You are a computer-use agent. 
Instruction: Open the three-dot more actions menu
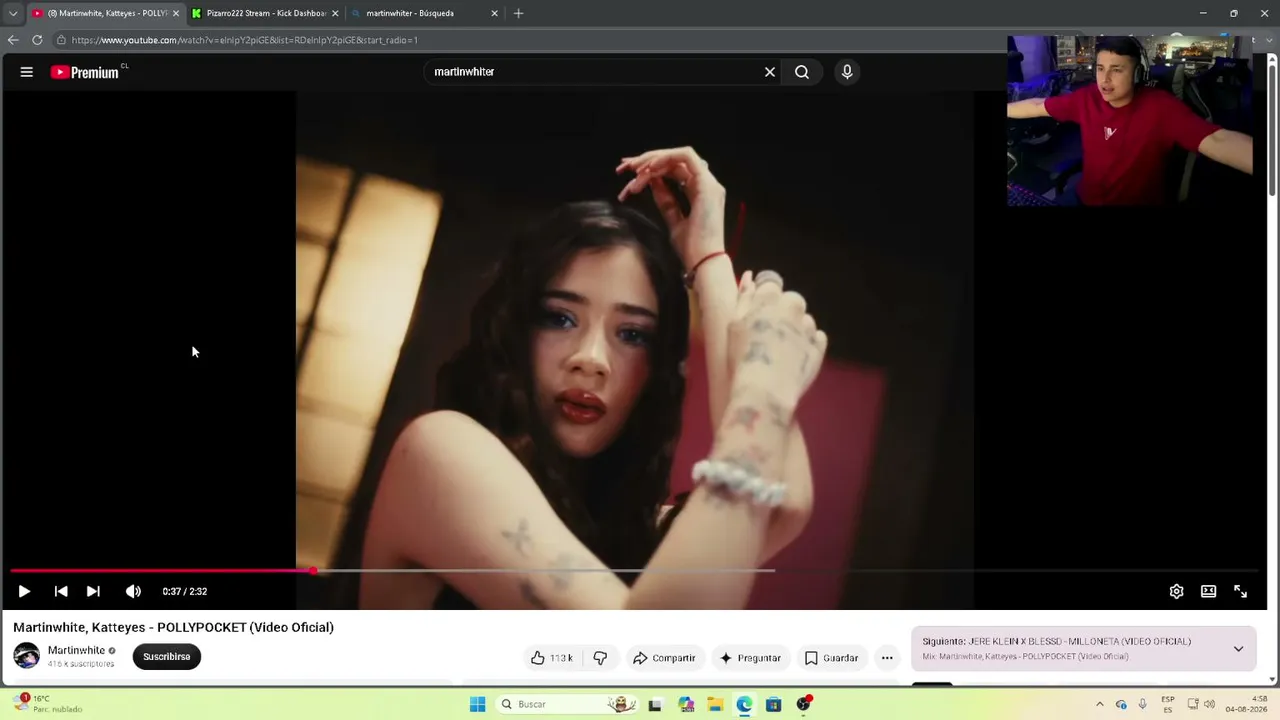887,658
